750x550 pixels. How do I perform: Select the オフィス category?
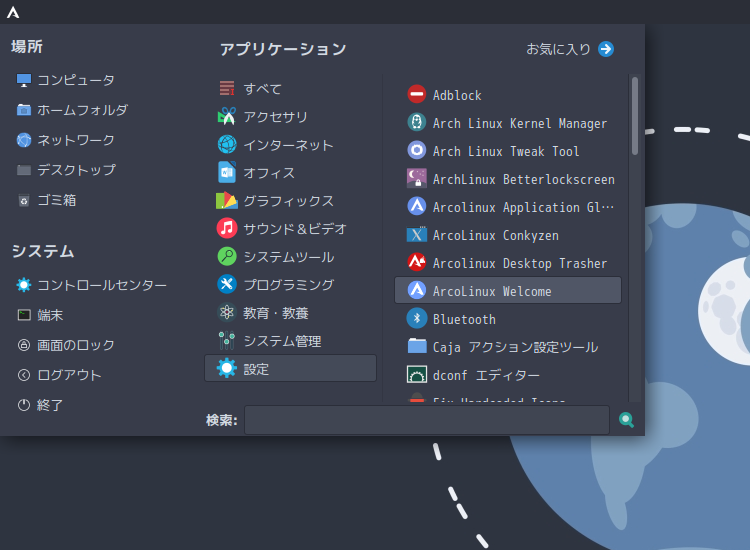pos(291,173)
